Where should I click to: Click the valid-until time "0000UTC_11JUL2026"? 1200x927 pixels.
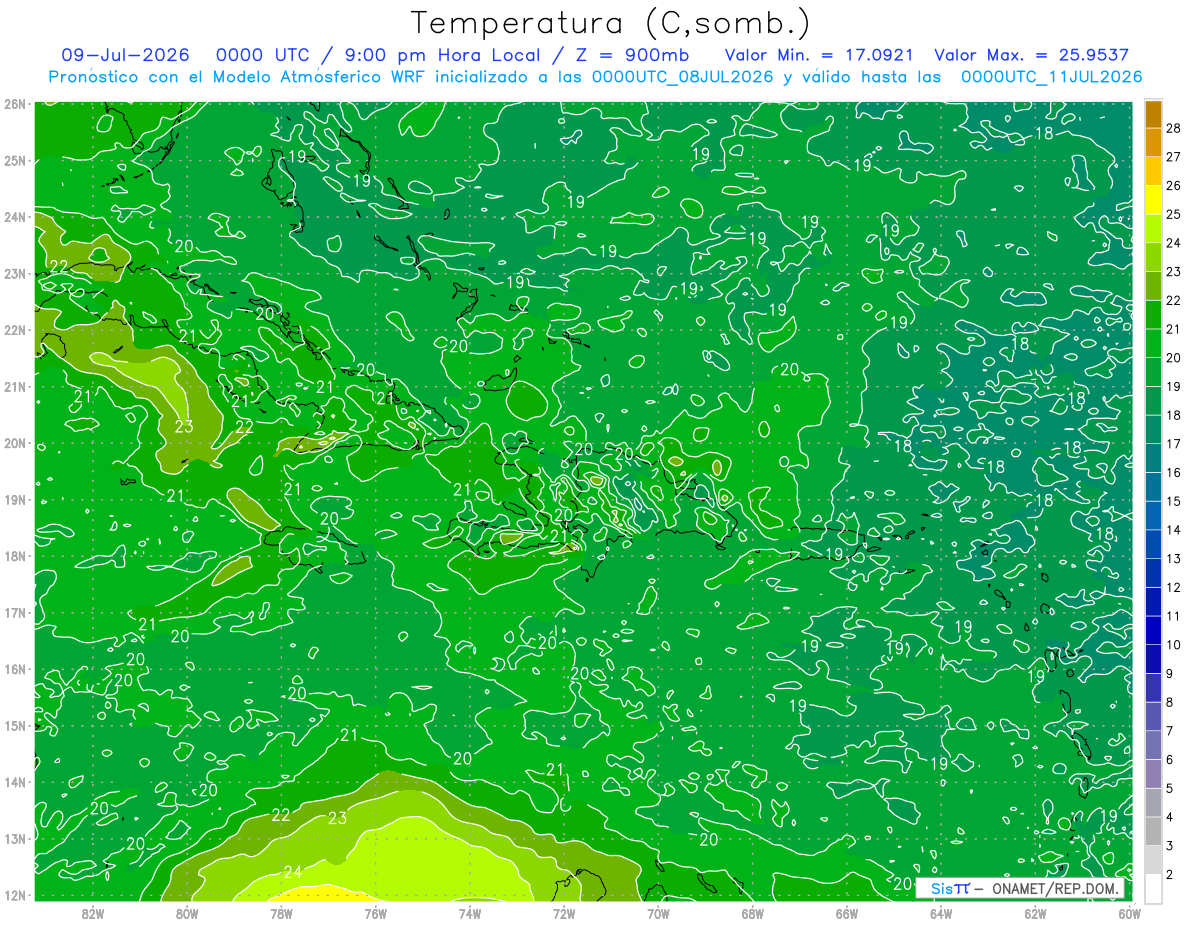(1051, 77)
